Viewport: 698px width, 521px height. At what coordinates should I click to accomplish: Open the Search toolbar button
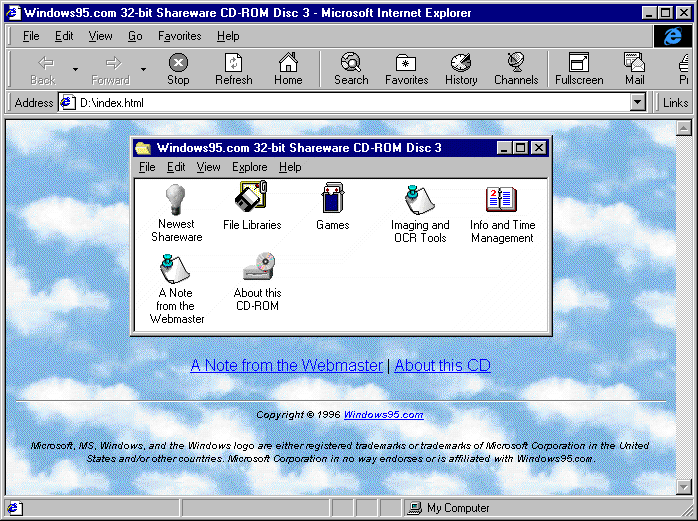(x=351, y=69)
